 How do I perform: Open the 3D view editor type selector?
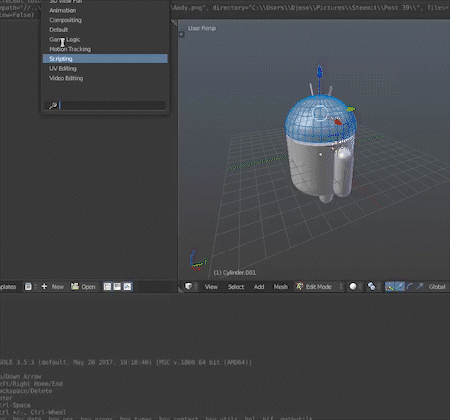pyautogui.click(x=191, y=287)
